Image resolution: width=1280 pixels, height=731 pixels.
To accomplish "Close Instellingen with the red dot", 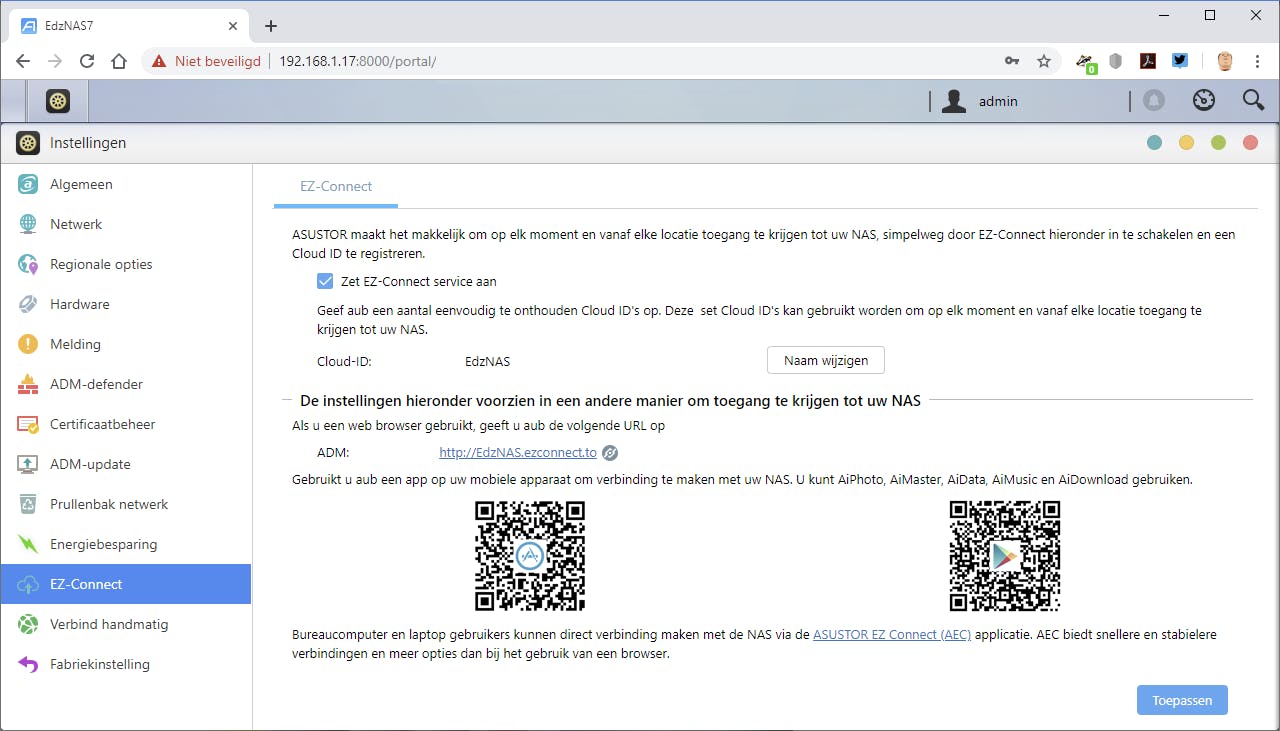I will tap(1250, 143).
